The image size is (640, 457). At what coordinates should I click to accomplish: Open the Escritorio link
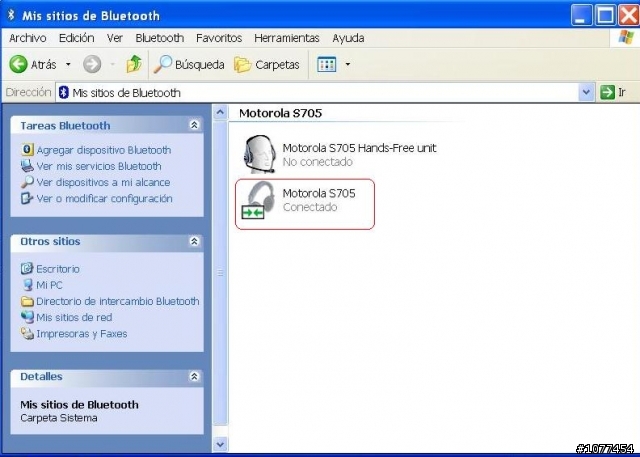pyautogui.click(x=58, y=269)
